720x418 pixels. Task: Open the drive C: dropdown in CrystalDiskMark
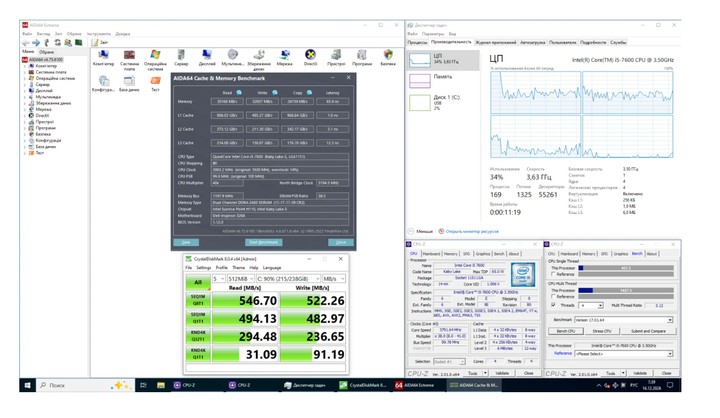(x=288, y=279)
